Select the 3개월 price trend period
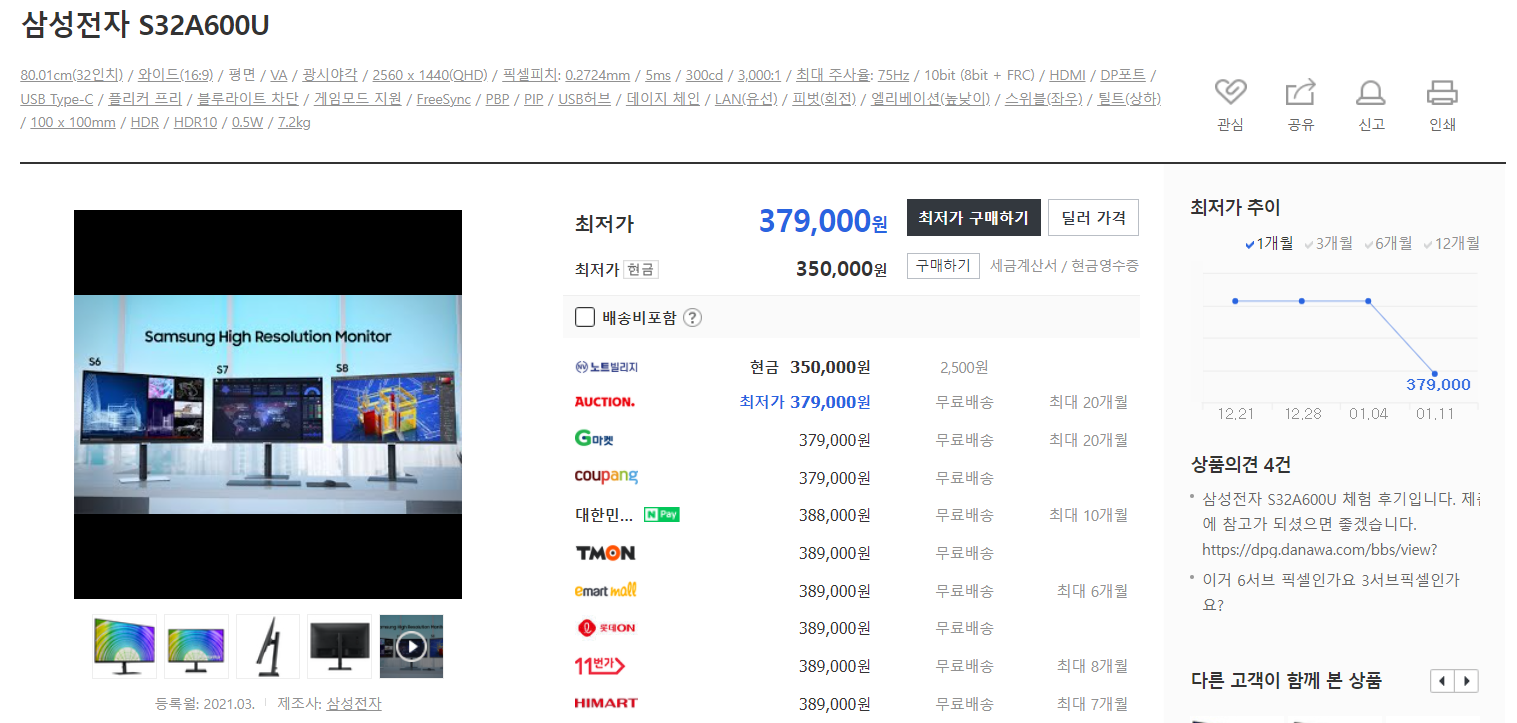The image size is (1517, 723). [x=1328, y=243]
